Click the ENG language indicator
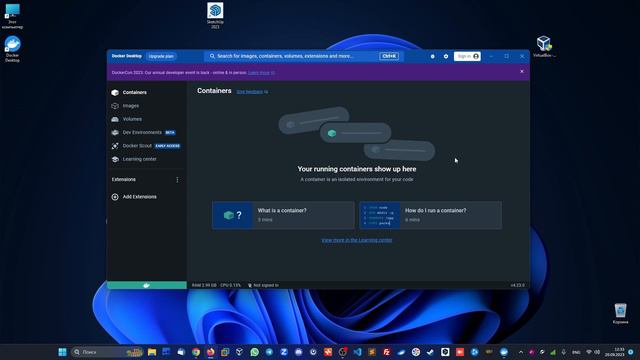This screenshot has height=360, width=640. [x=576, y=352]
